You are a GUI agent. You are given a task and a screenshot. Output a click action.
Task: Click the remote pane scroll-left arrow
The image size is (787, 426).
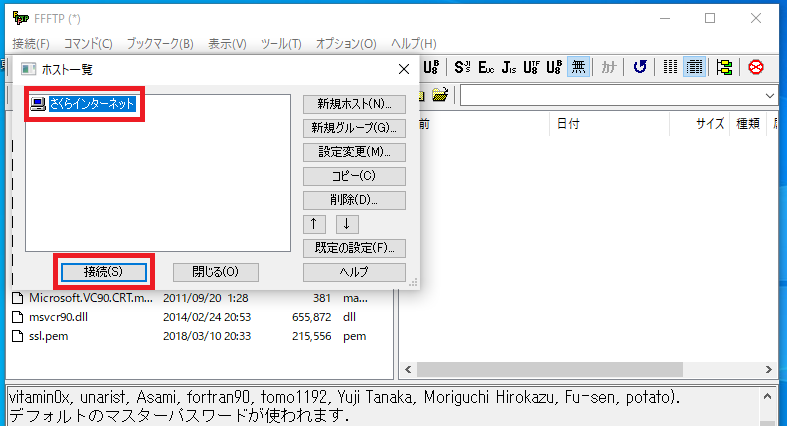(408, 370)
